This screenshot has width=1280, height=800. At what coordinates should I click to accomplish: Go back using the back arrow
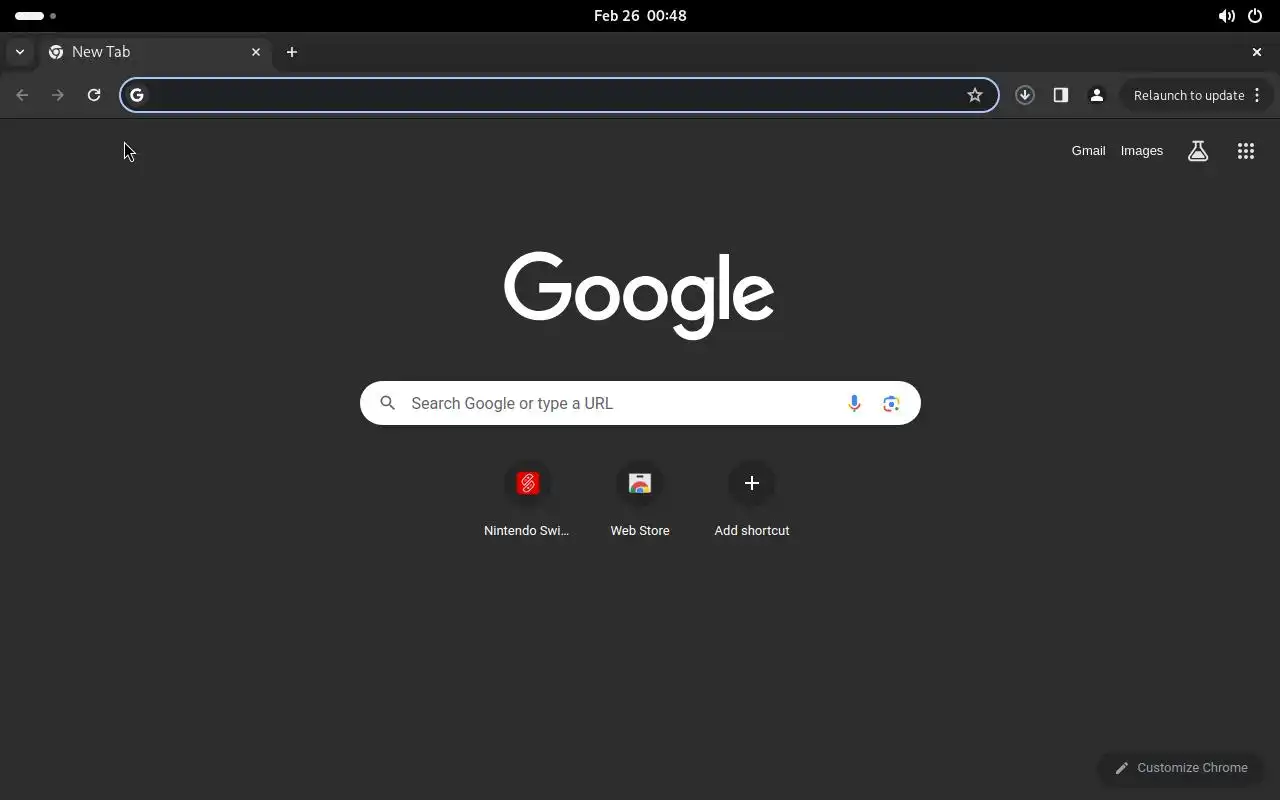click(22, 95)
